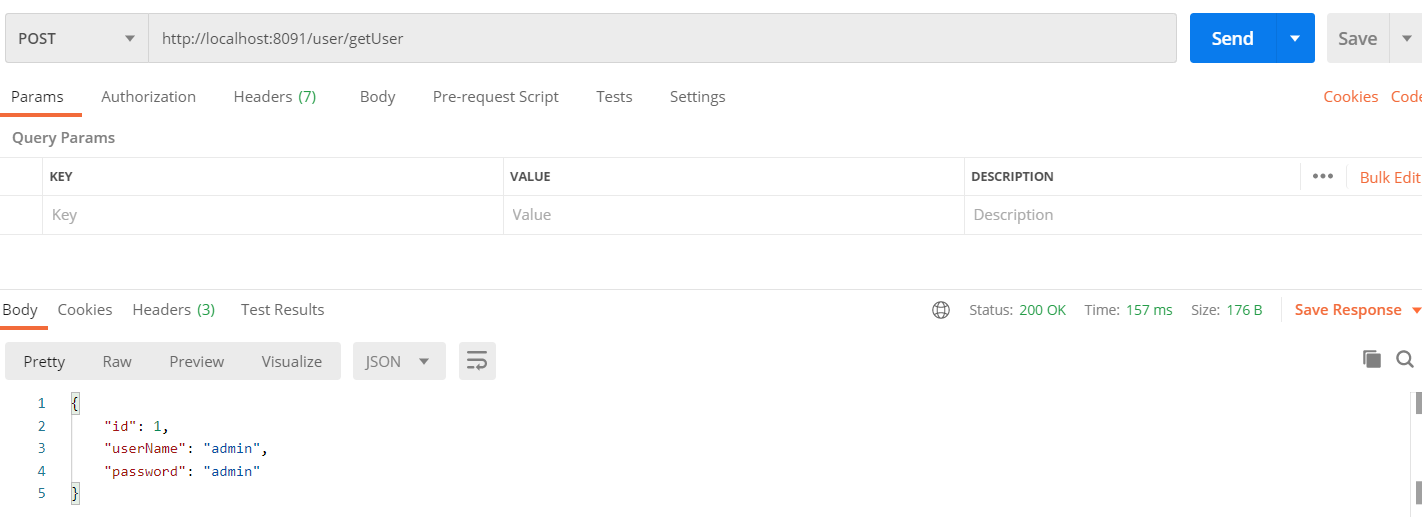Expand the Send button arrow options
The height and width of the screenshot is (517, 1422).
pos(1295,38)
